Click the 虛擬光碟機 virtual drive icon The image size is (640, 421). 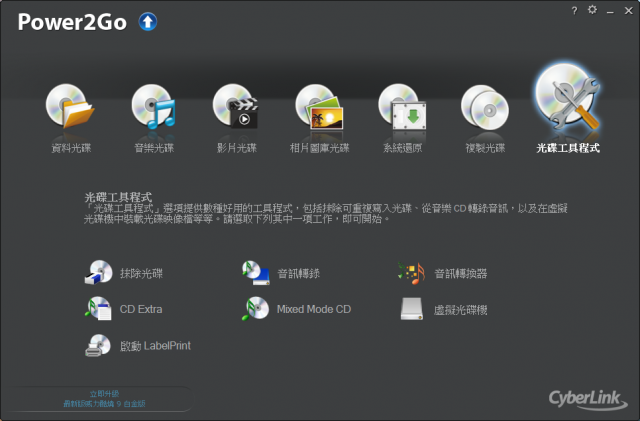pos(411,309)
